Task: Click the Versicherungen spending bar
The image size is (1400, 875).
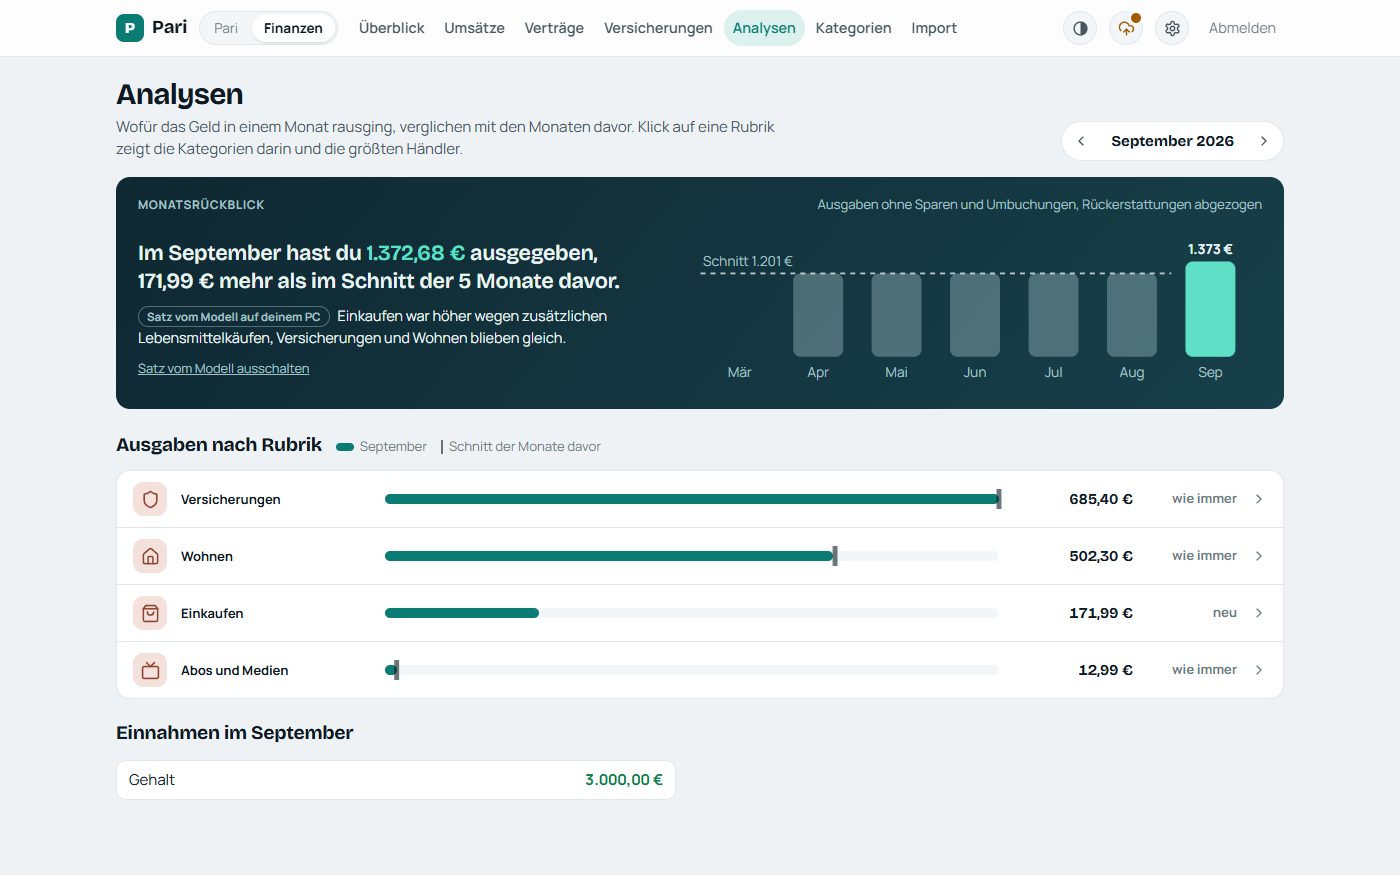Action: click(692, 499)
